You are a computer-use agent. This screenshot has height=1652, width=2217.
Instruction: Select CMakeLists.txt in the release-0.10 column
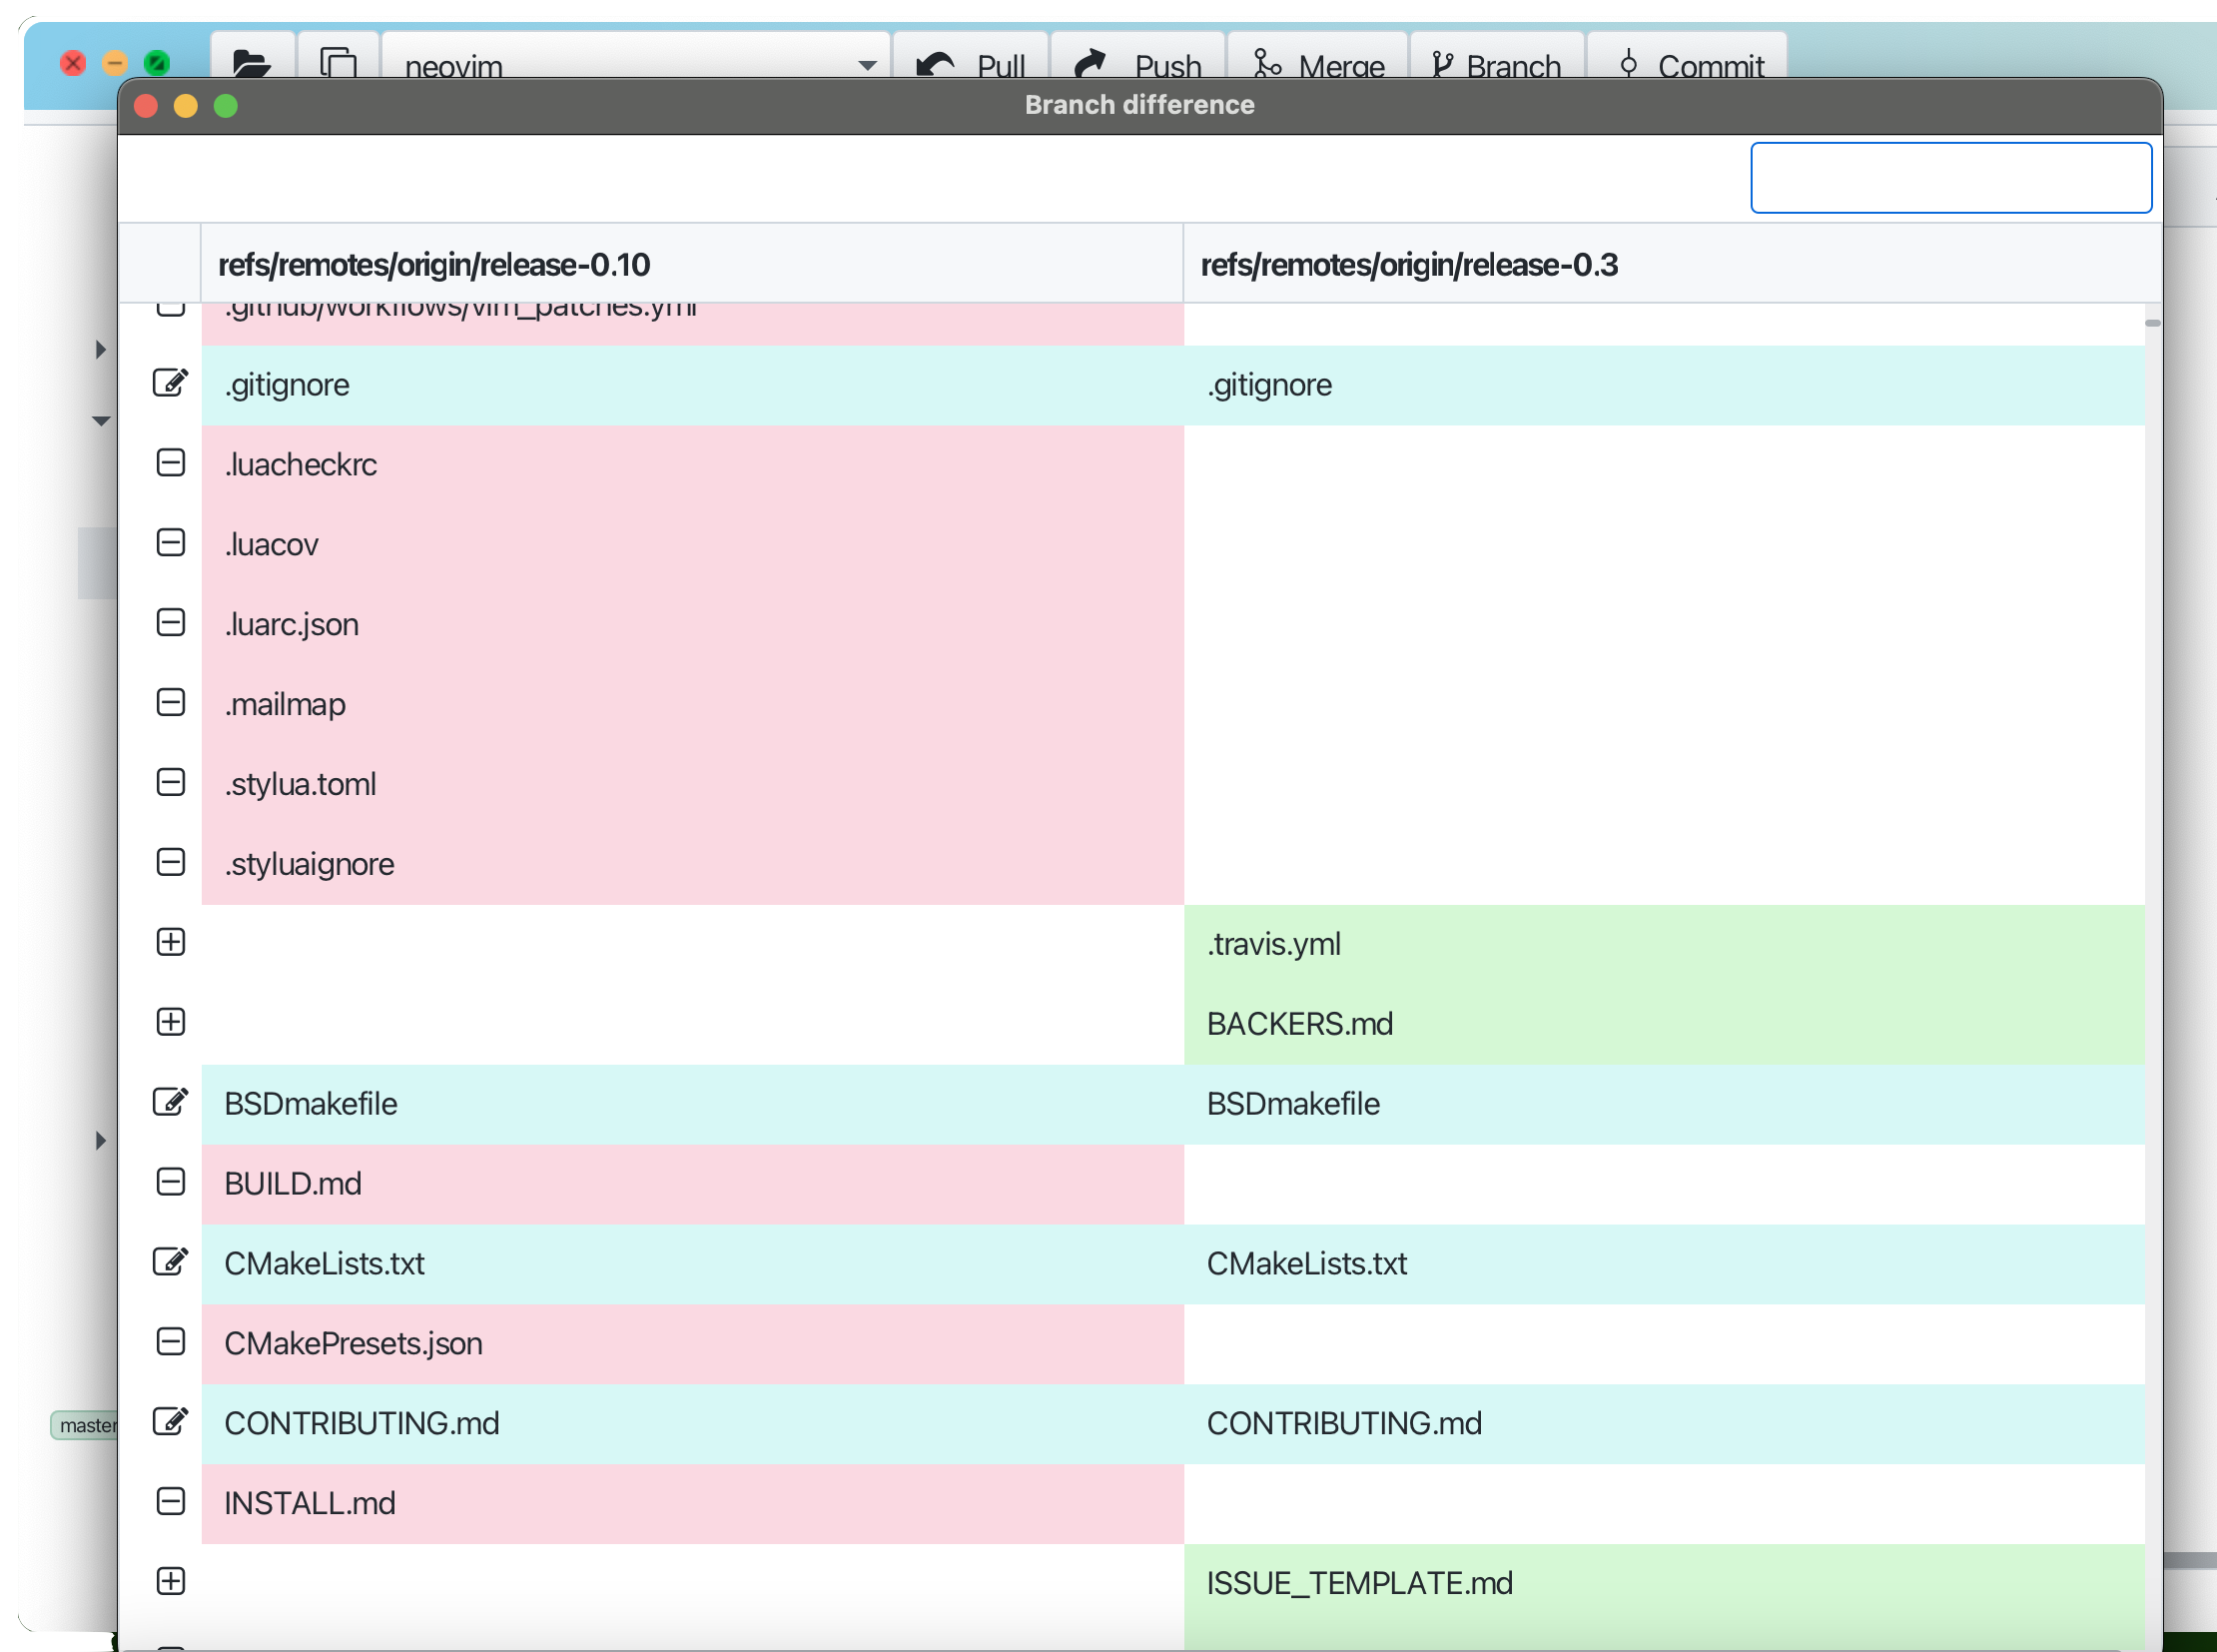pos(692,1264)
